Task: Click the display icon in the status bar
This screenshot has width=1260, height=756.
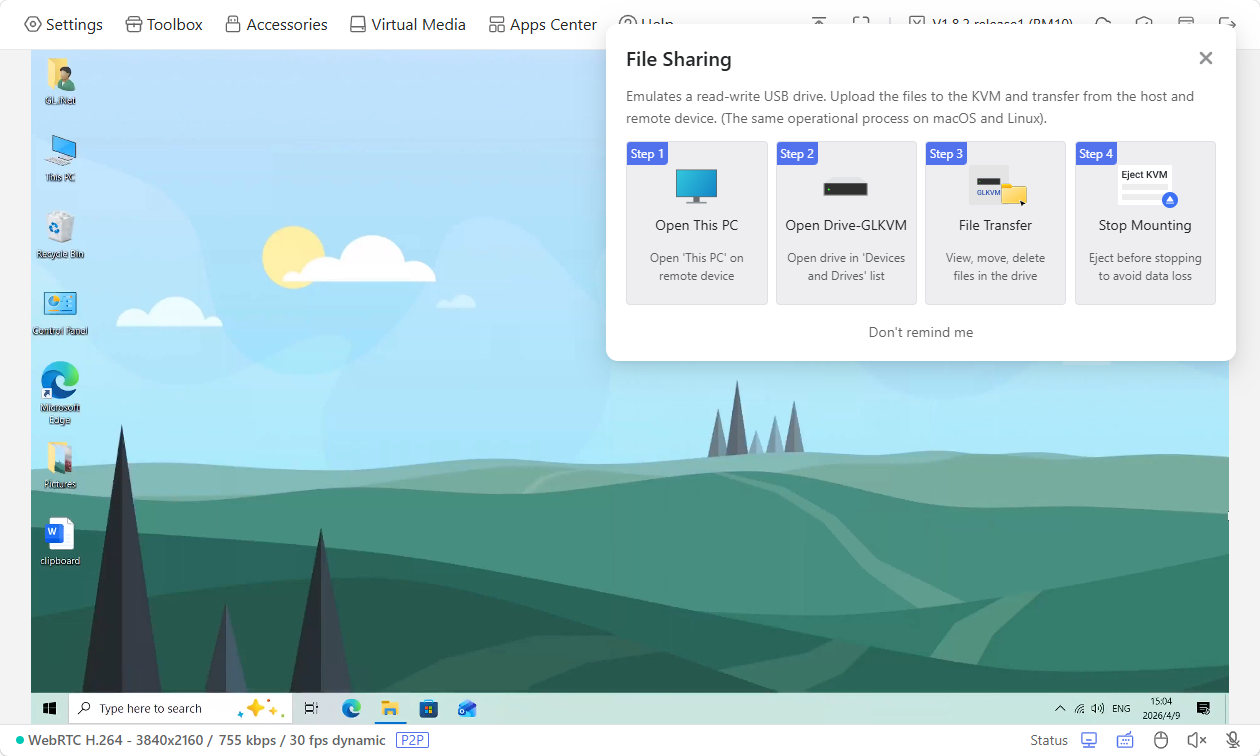Action: click(1089, 740)
